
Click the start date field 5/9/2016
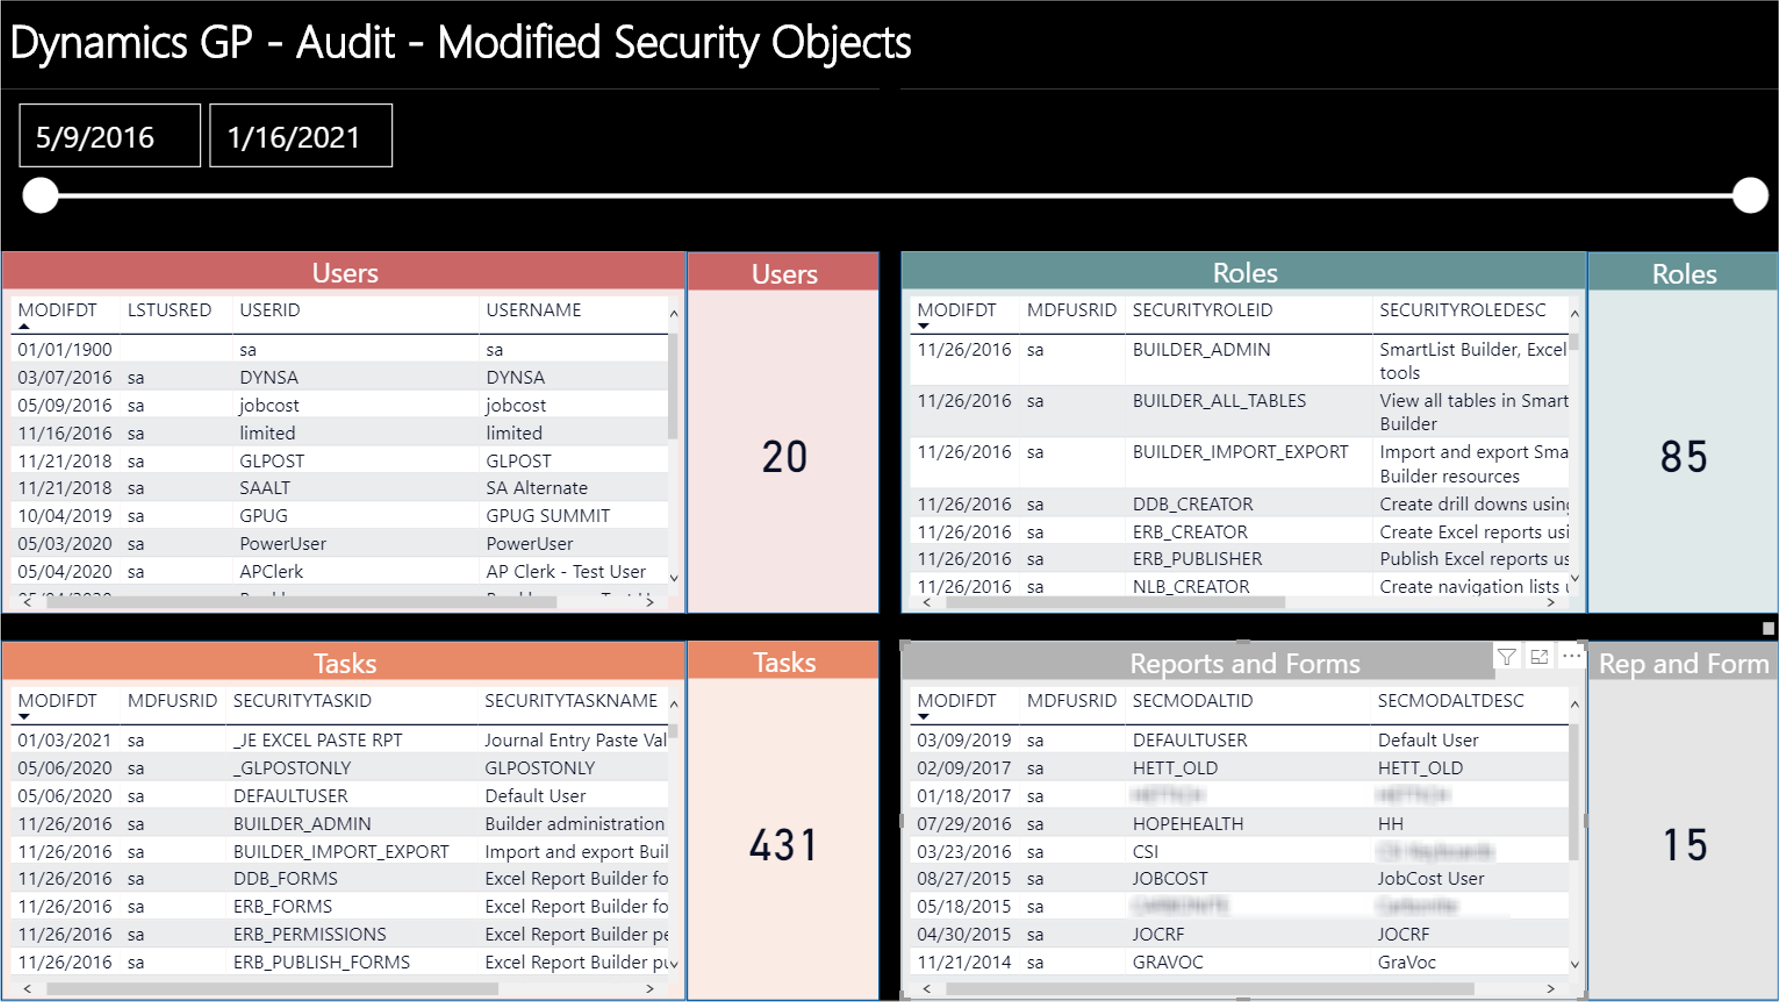[109, 136]
